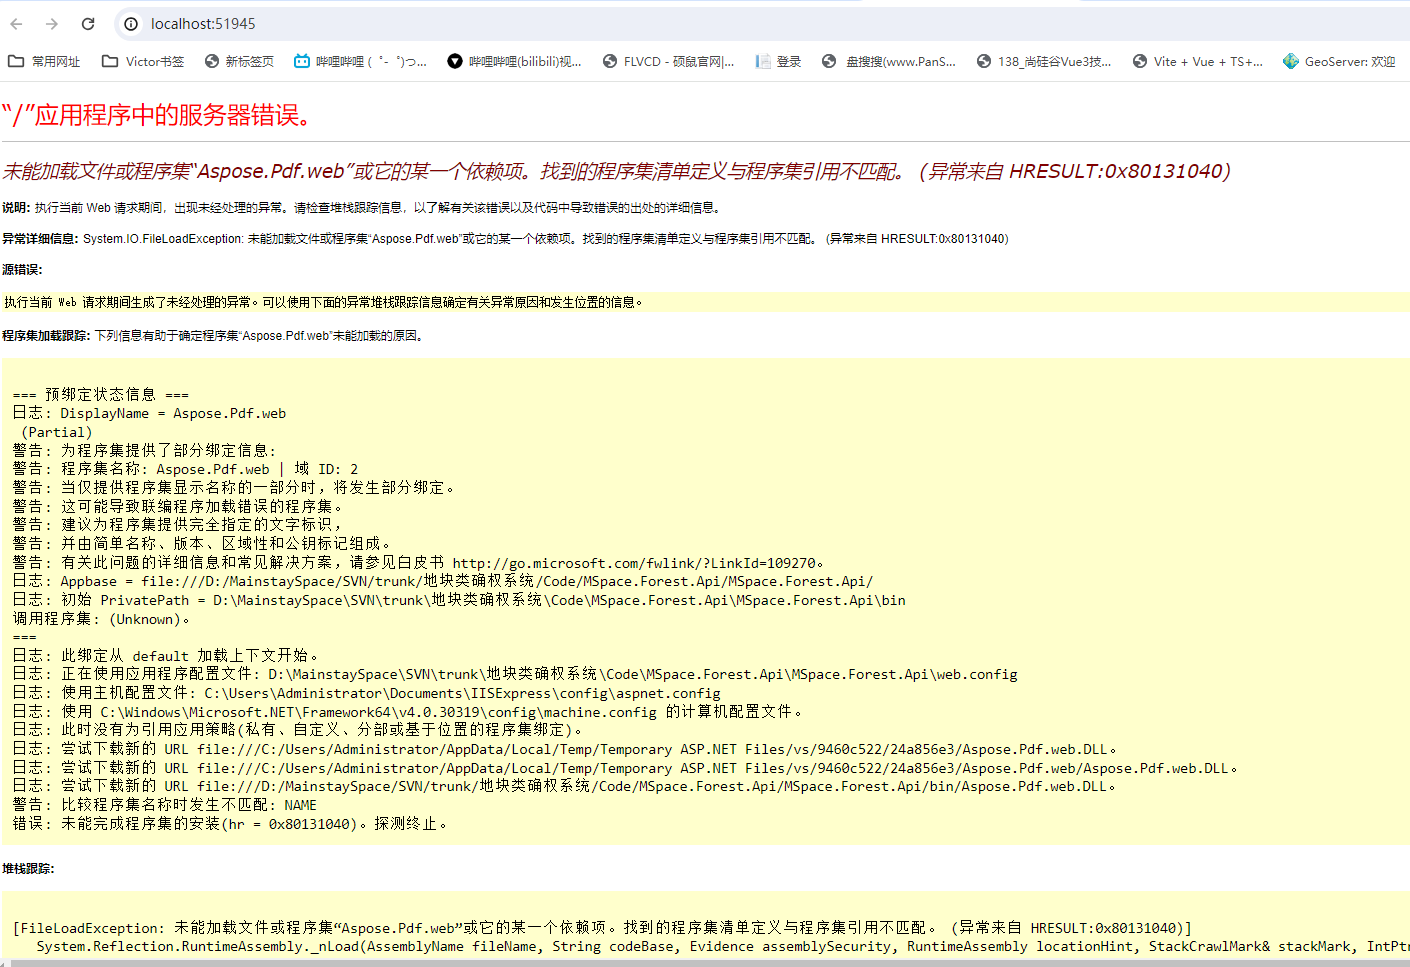Viewport: 1410px width, 967px height.
Task: Click the 源错误 label
Action: [22, 270]
